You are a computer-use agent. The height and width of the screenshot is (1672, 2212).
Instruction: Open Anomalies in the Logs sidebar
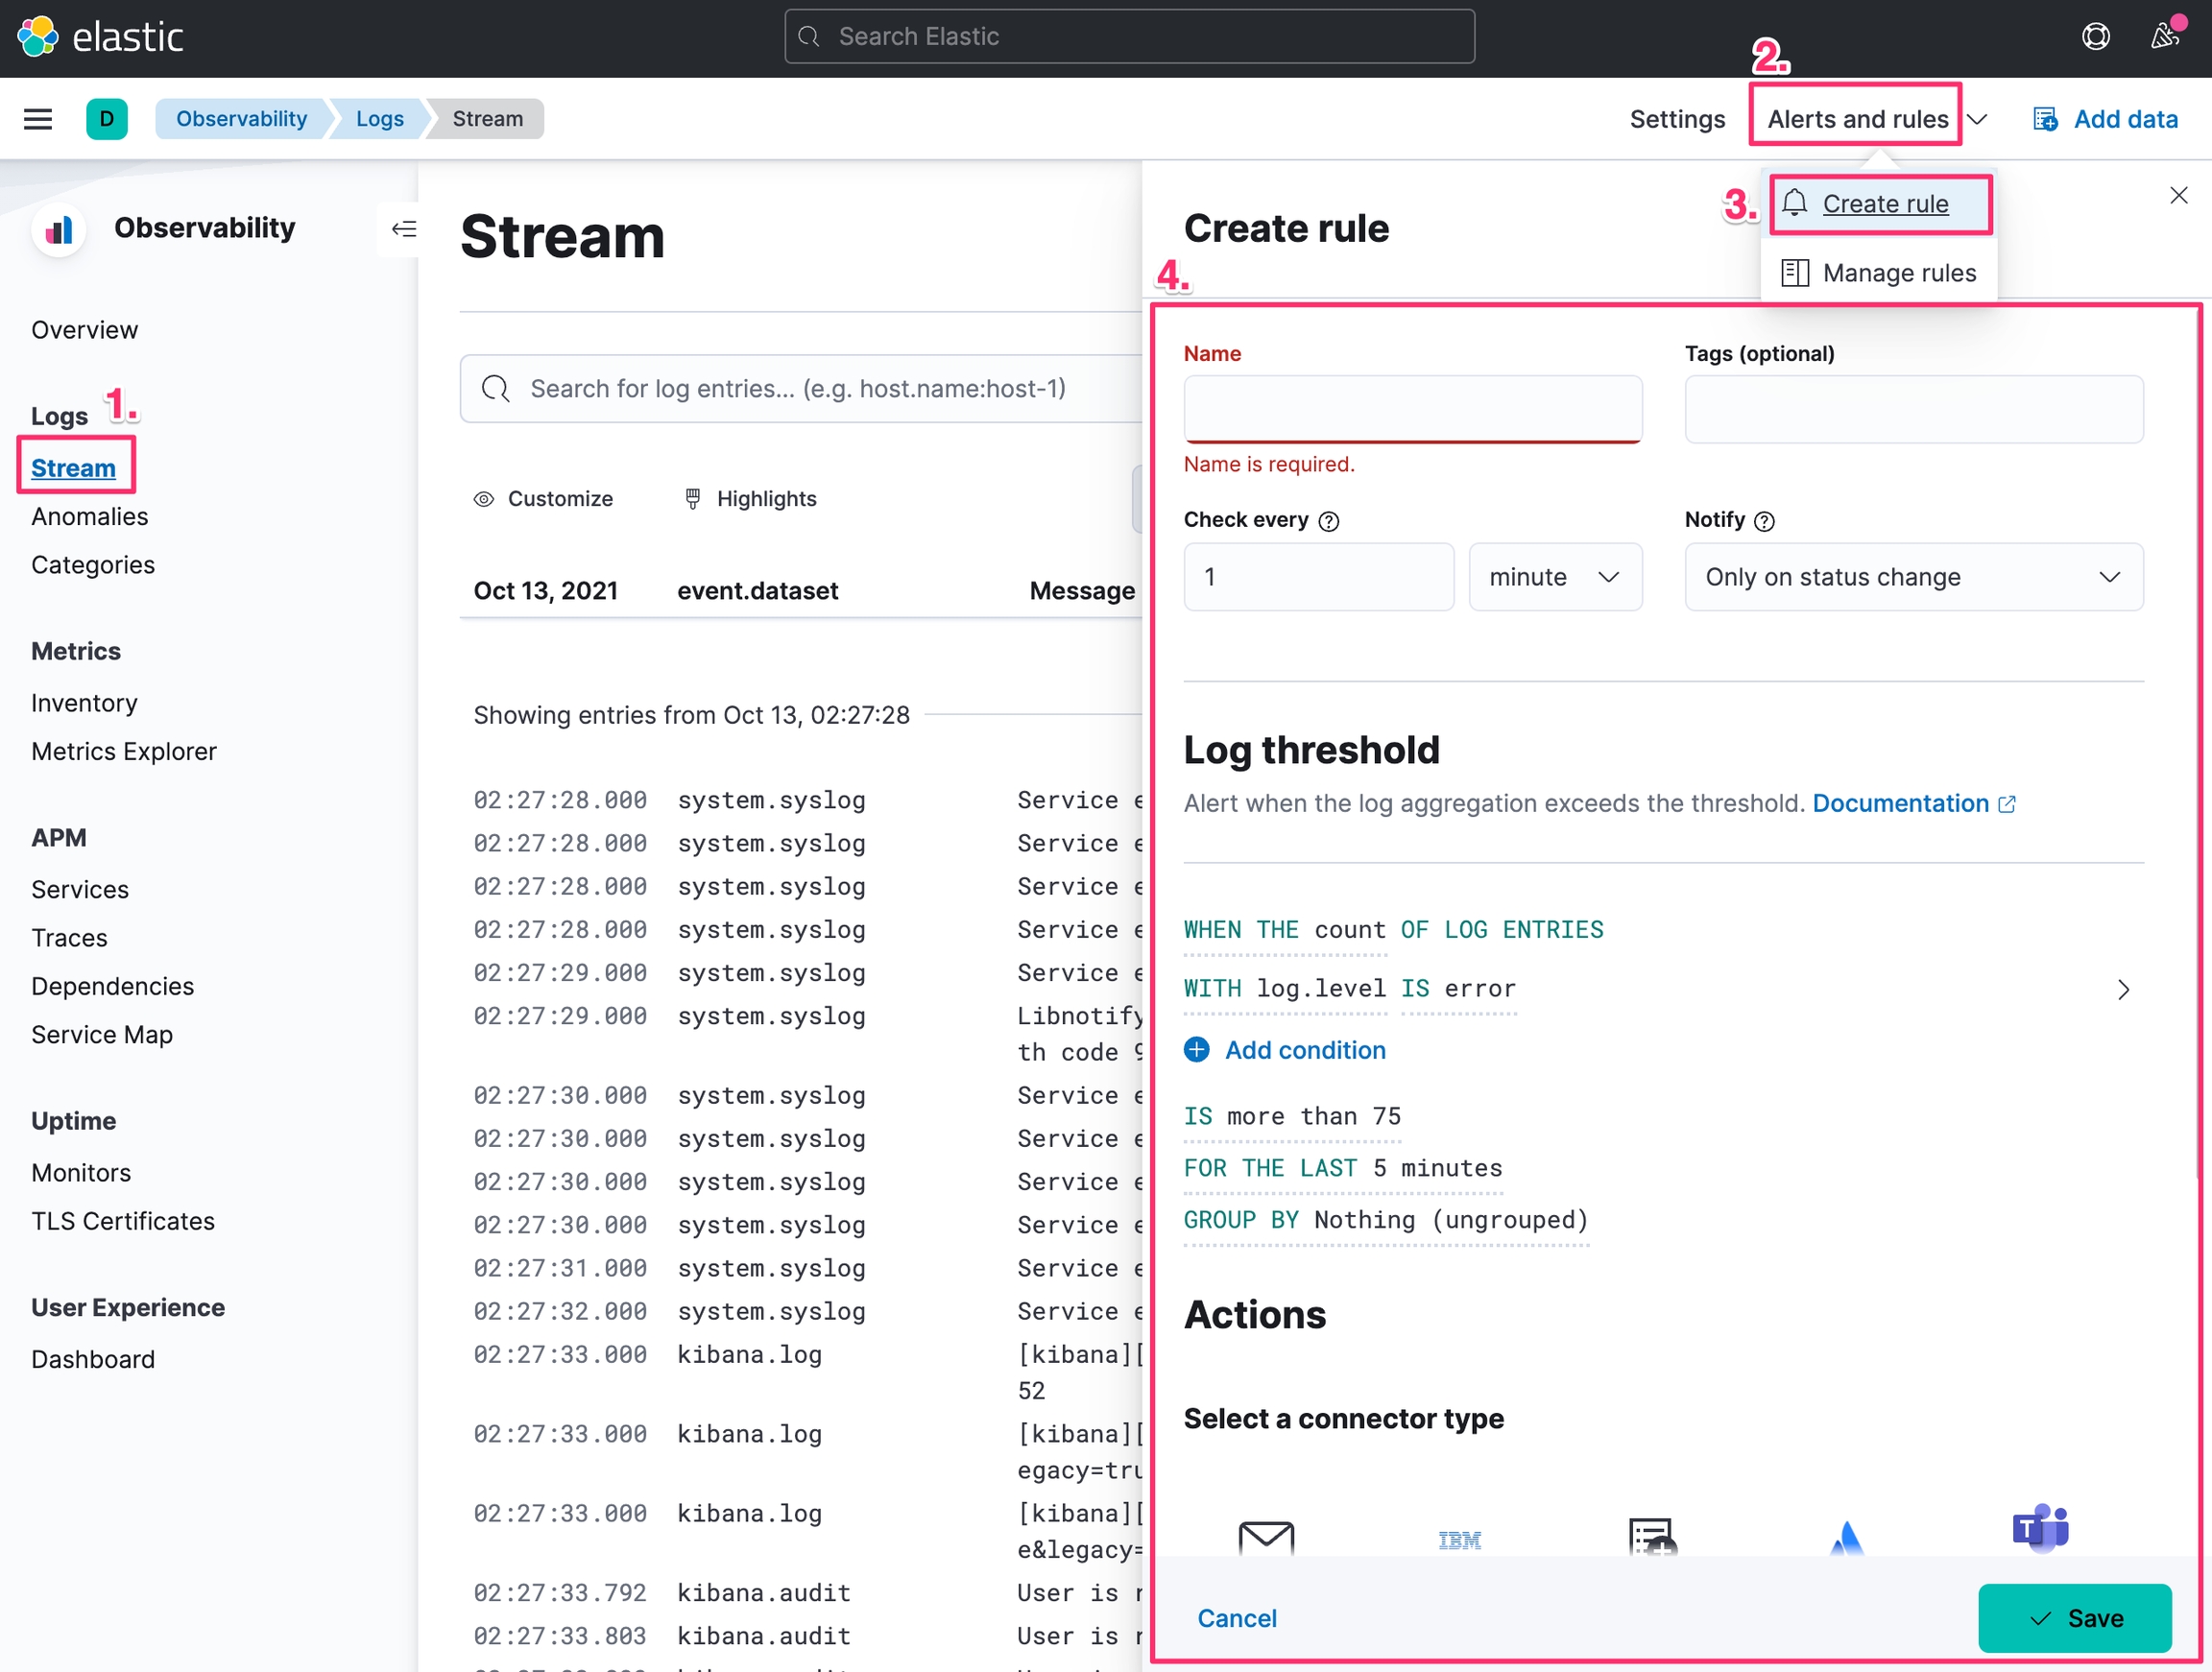(89, 517)
